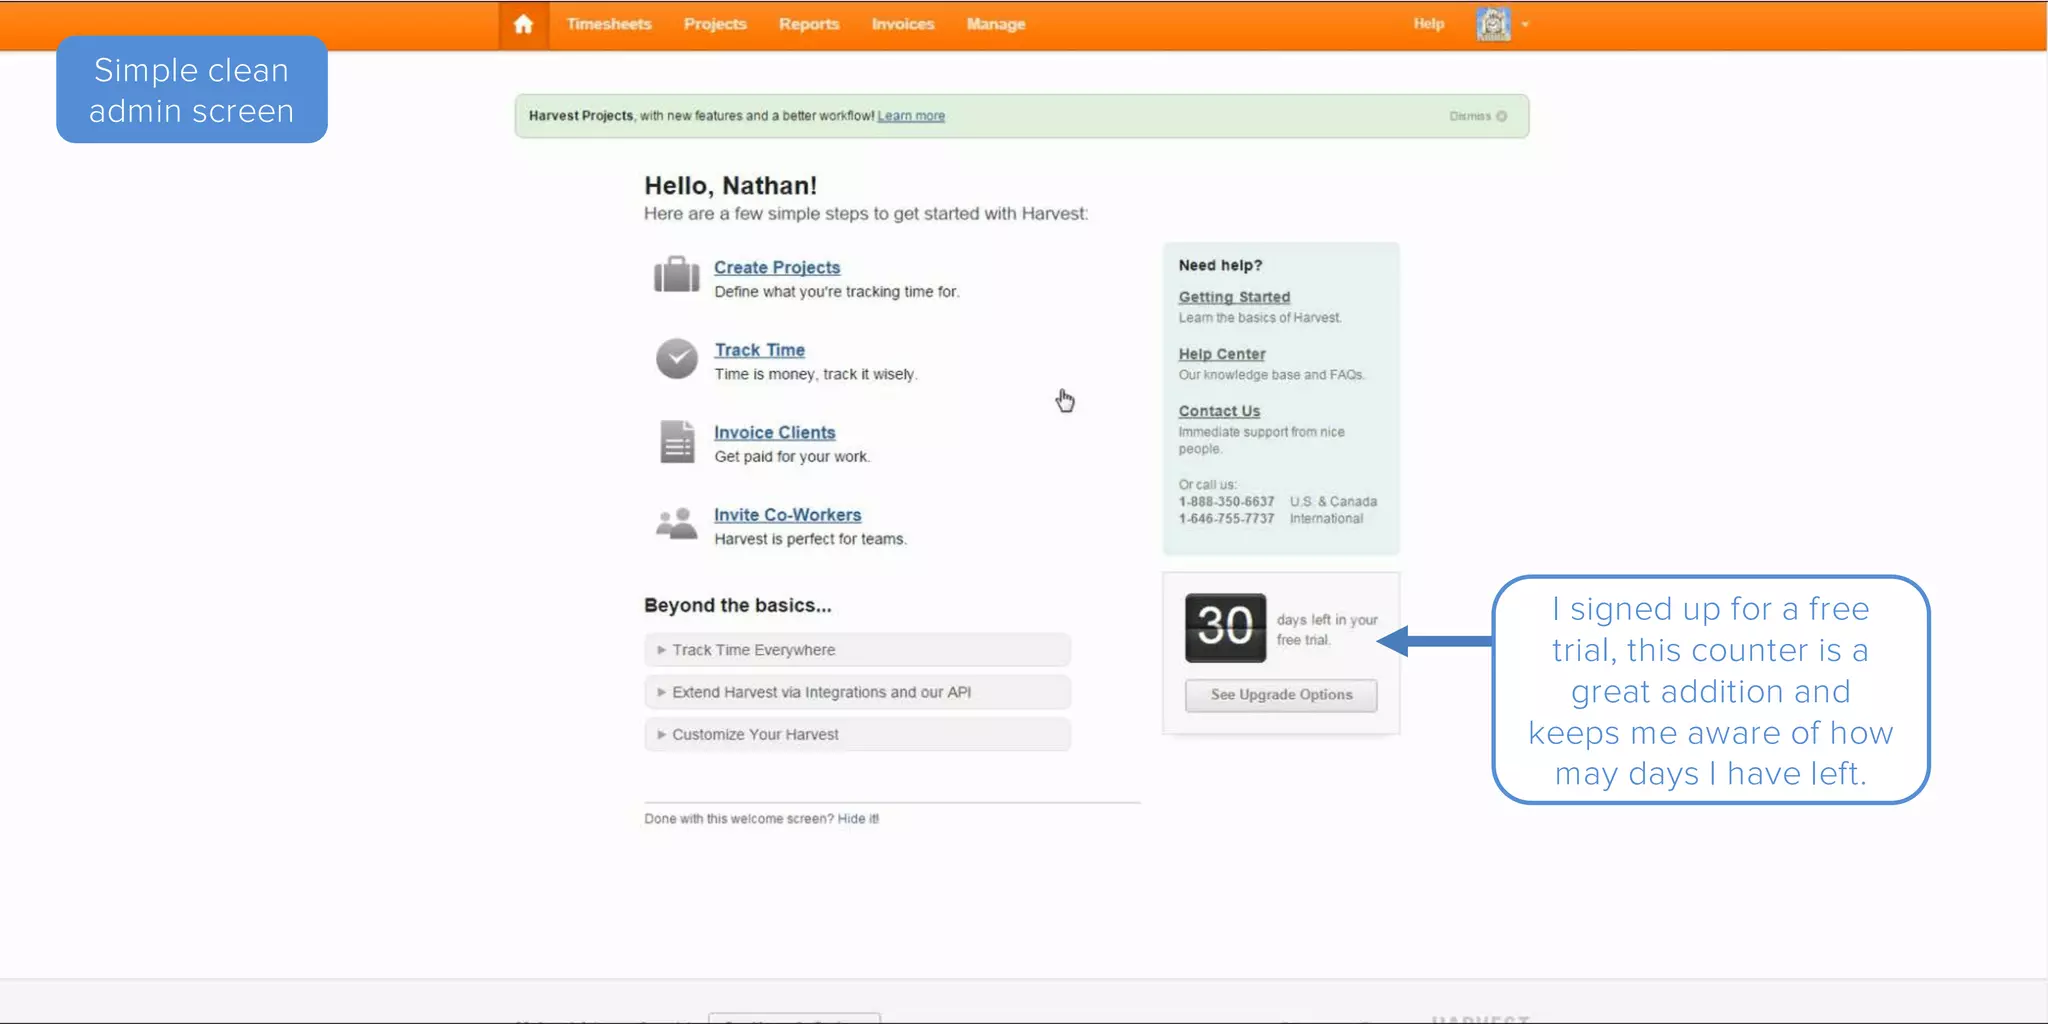Click the 1-646-755-7737 phone number
This screenshot has height=1024, width=2048.
(x=1226, y=519)
